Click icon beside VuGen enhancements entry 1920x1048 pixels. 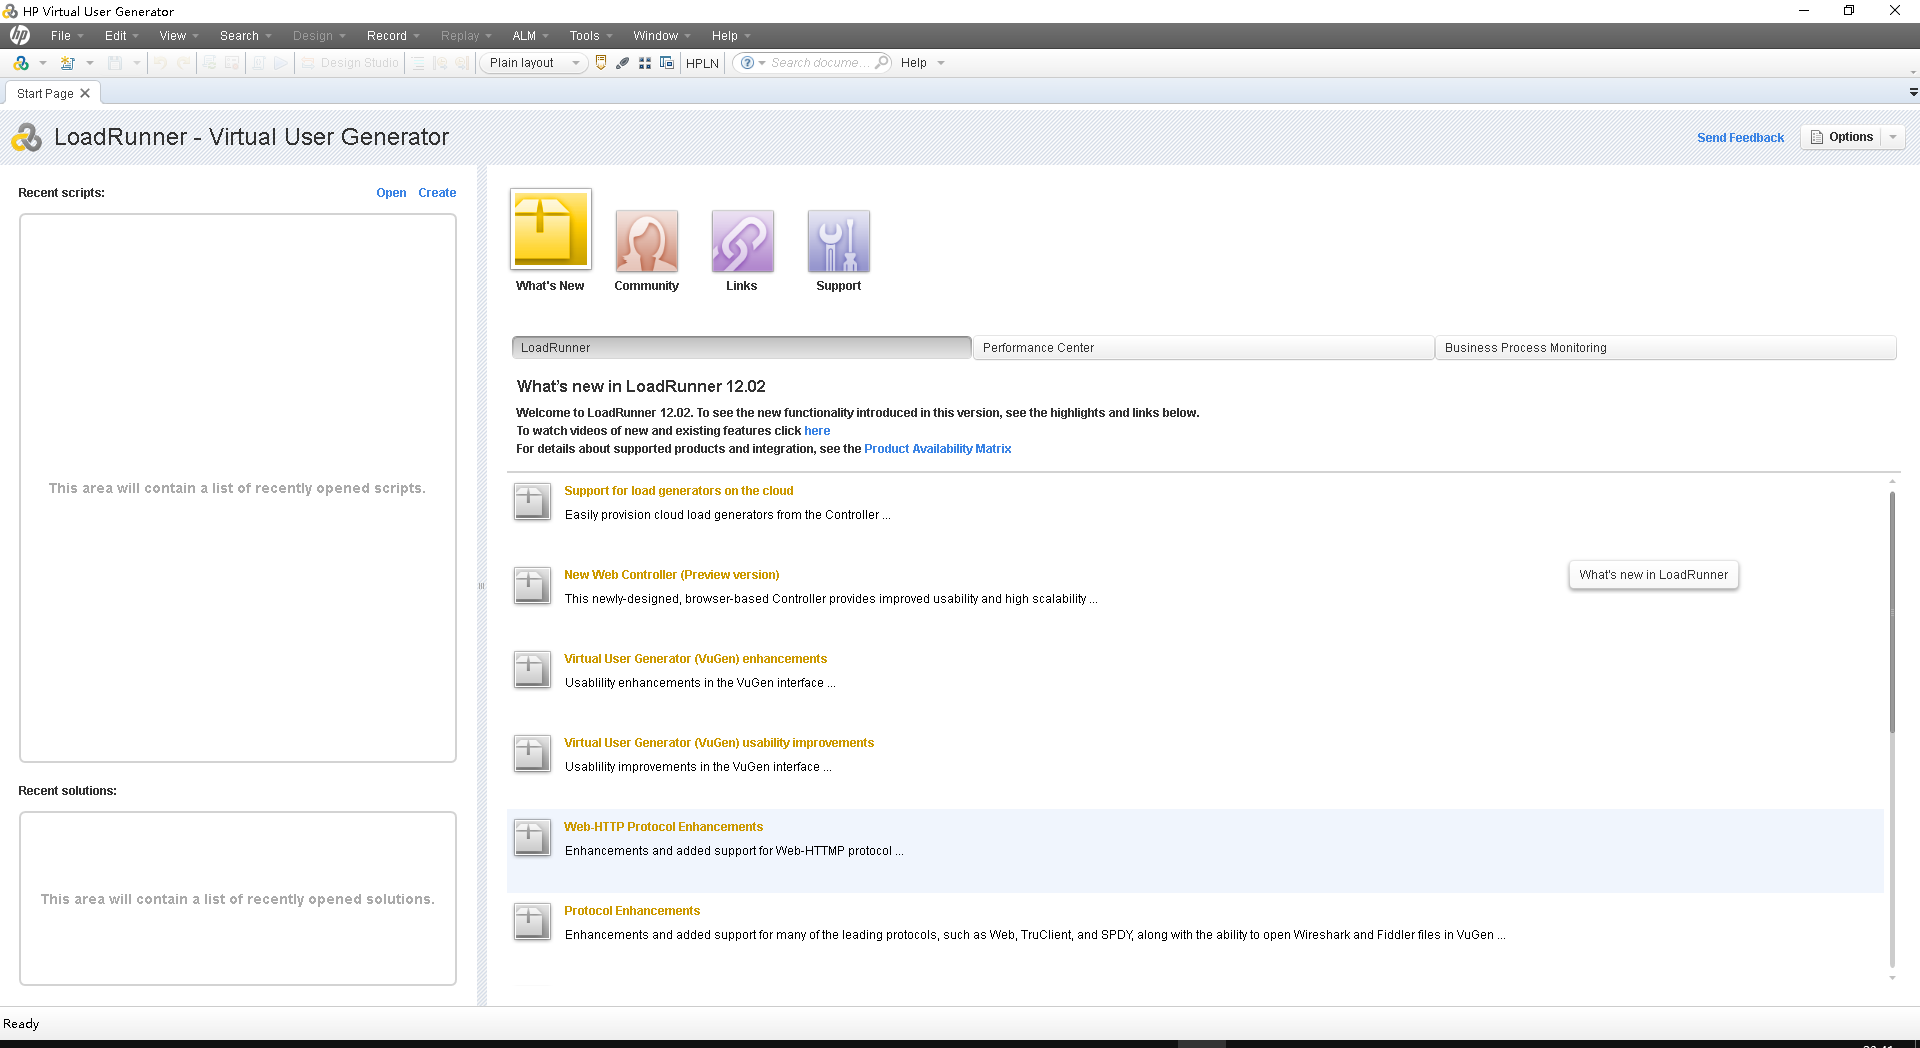[x=532, y=670]
